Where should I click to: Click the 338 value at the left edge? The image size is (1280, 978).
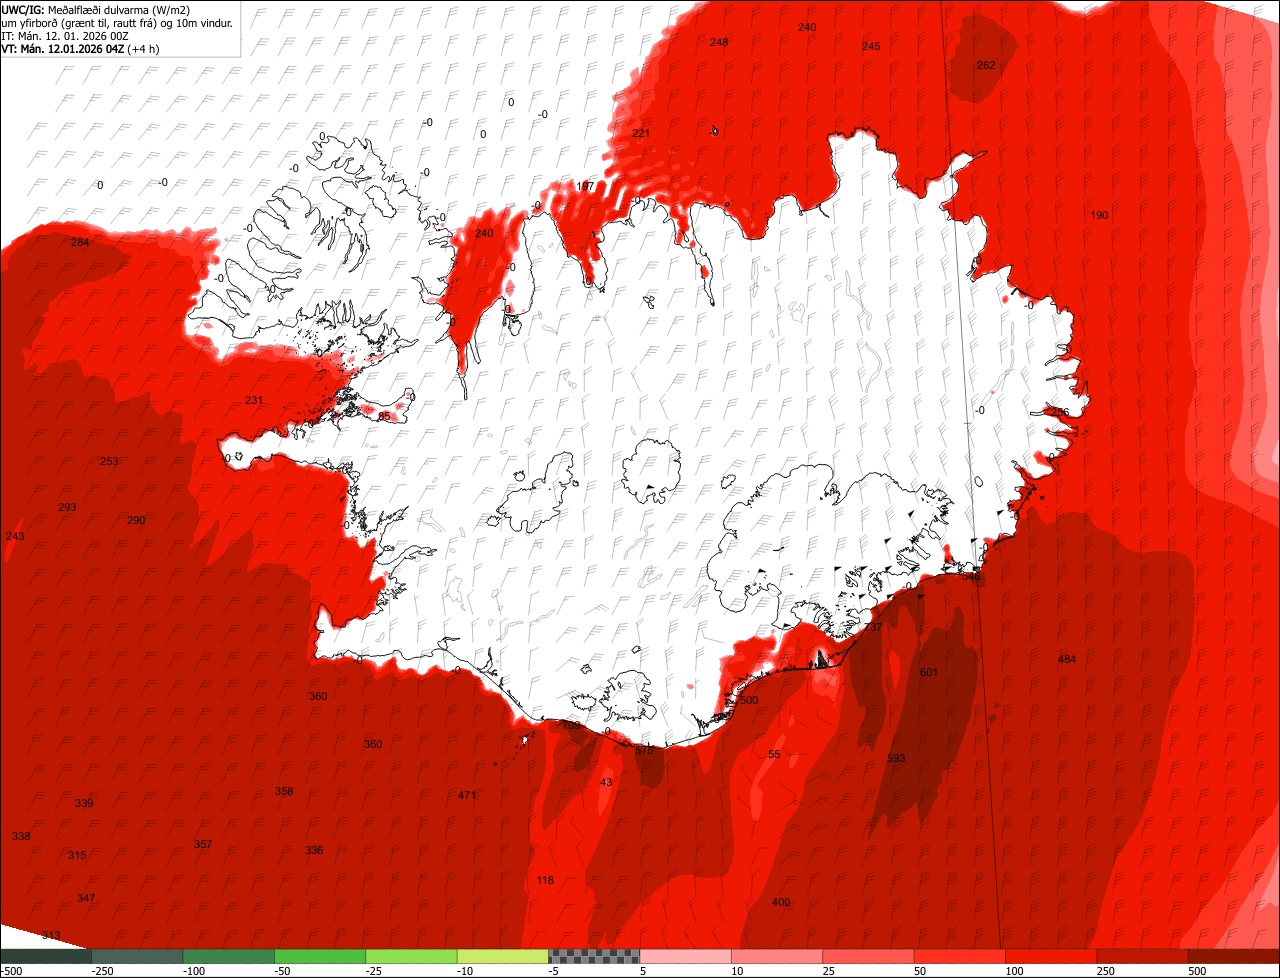[x=21, y=836]
